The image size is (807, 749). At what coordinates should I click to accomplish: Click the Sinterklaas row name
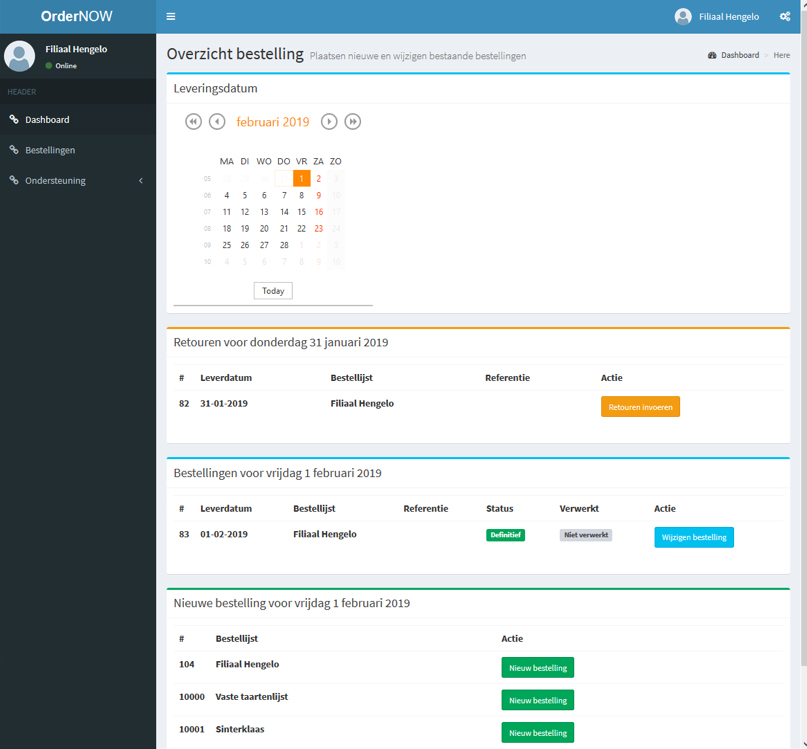pos(240,729)
